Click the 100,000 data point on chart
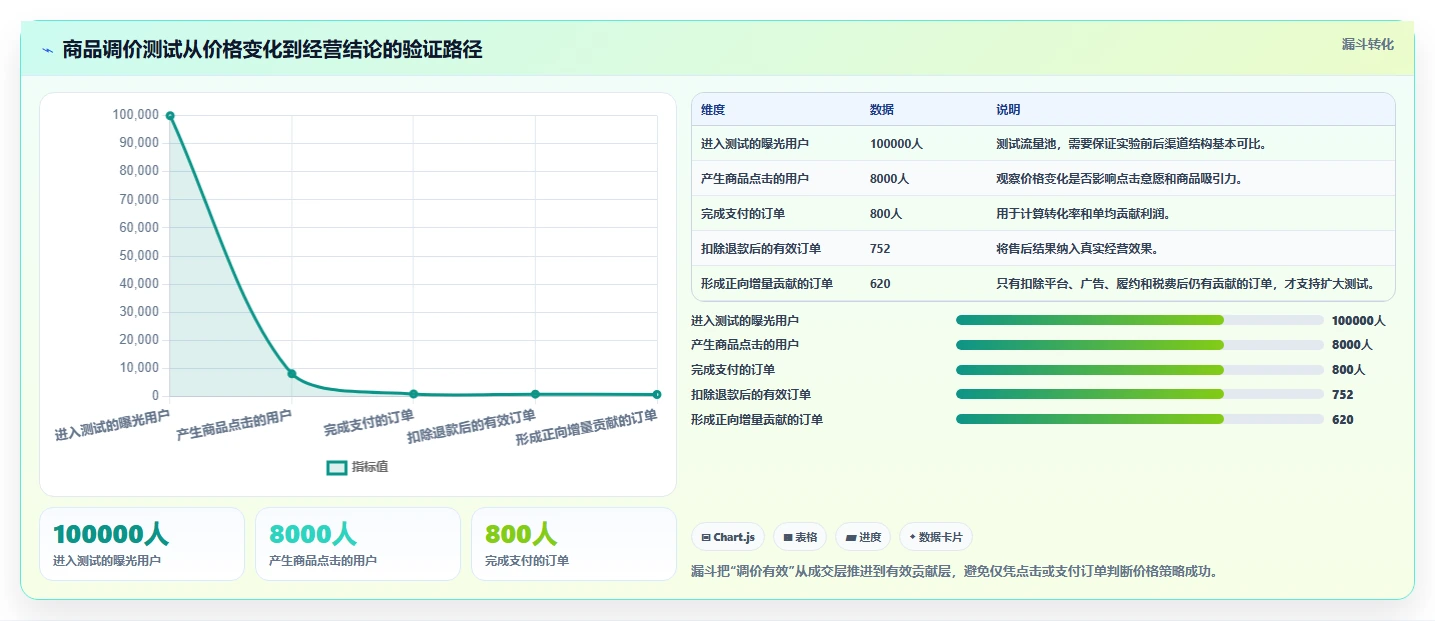Screen dimensions: 1435x621 click(x=170, y=116)
